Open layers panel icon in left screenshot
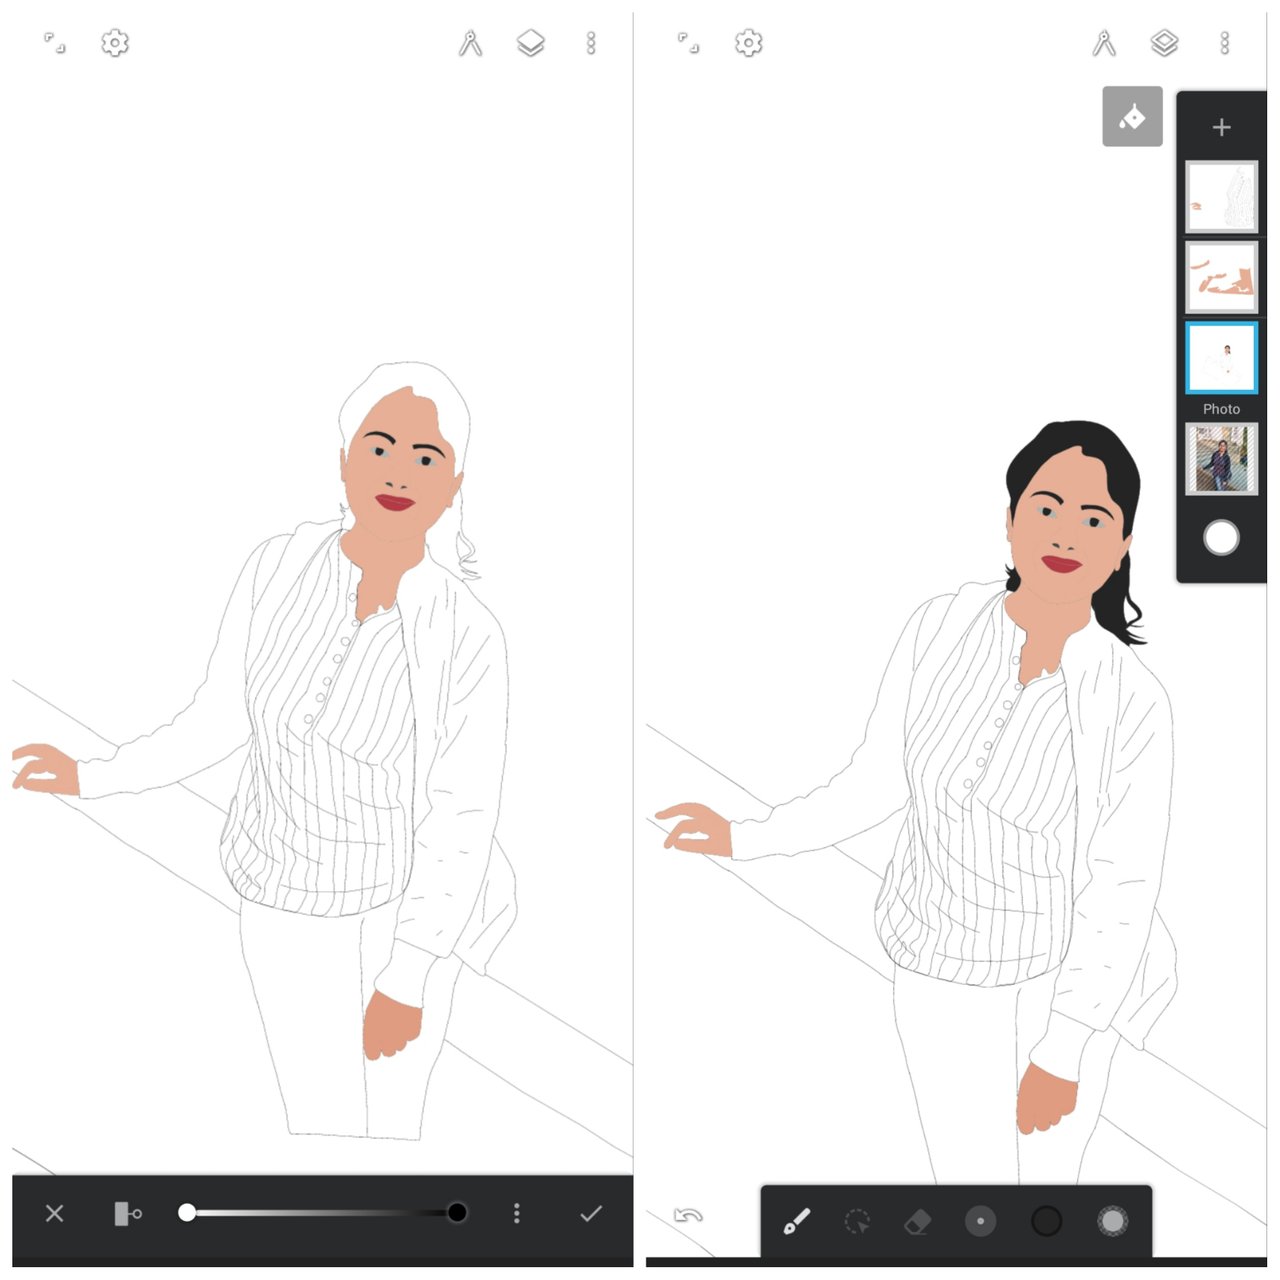The width and height of the screenshot is (1280, 1280). tap(530, 43)
